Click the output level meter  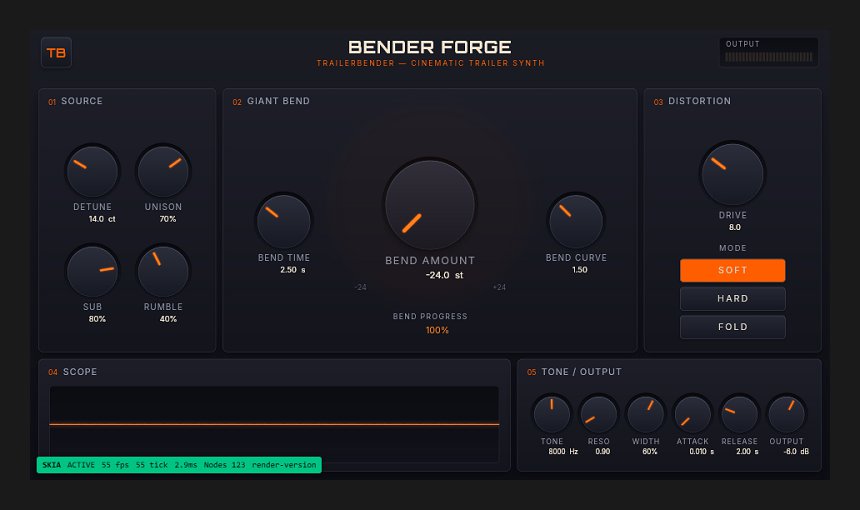(769, 57)
